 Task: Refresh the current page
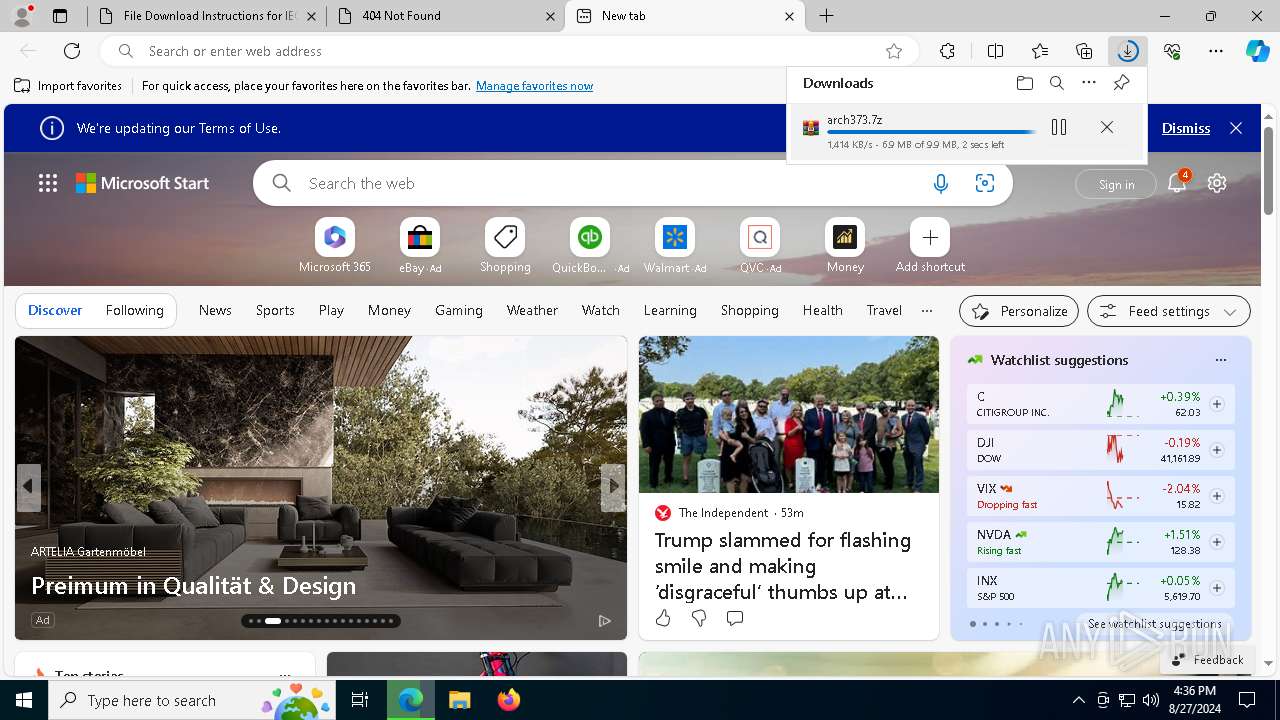pos(72,51)
